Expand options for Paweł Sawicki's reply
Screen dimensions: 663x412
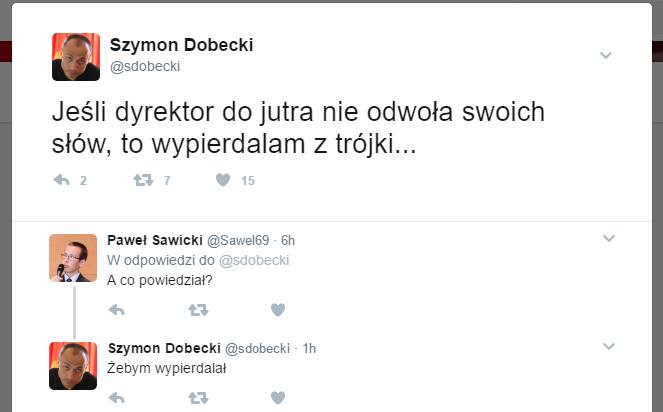607,239
